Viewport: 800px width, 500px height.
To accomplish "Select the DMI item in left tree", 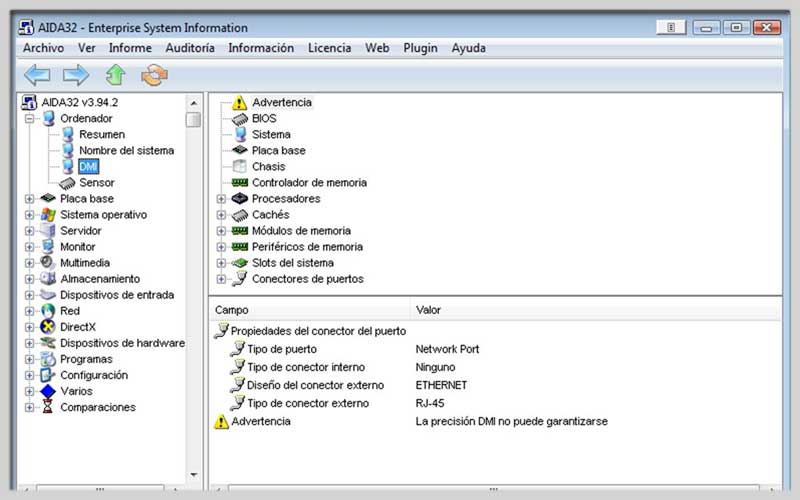I will (x=88, y=167).
